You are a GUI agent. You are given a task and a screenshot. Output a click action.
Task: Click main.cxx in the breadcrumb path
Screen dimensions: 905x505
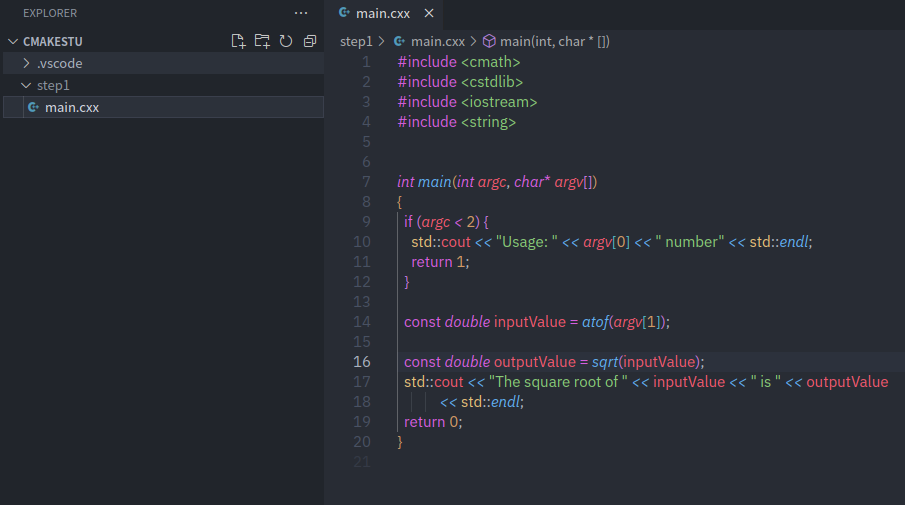pos(437,41)
